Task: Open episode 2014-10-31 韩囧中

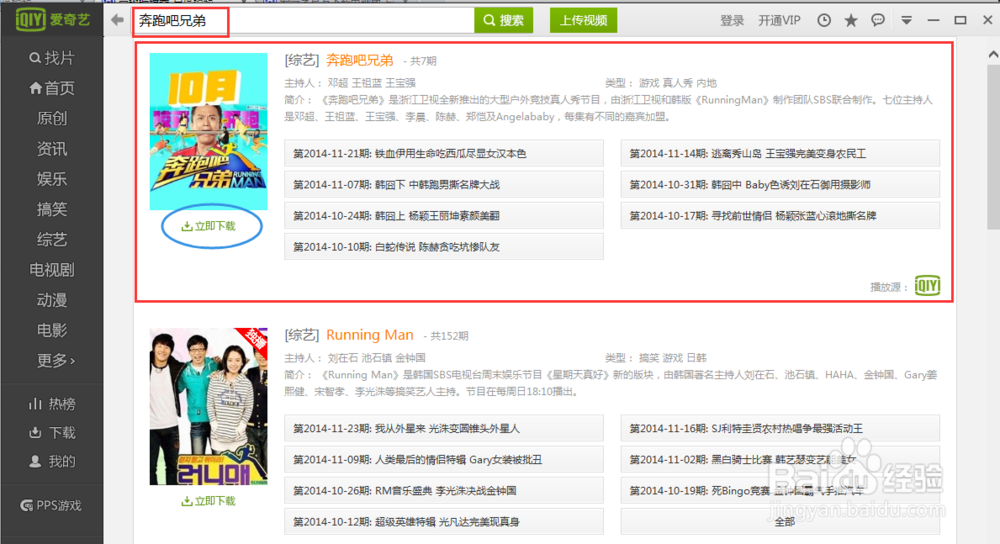Action: (780, 185)
